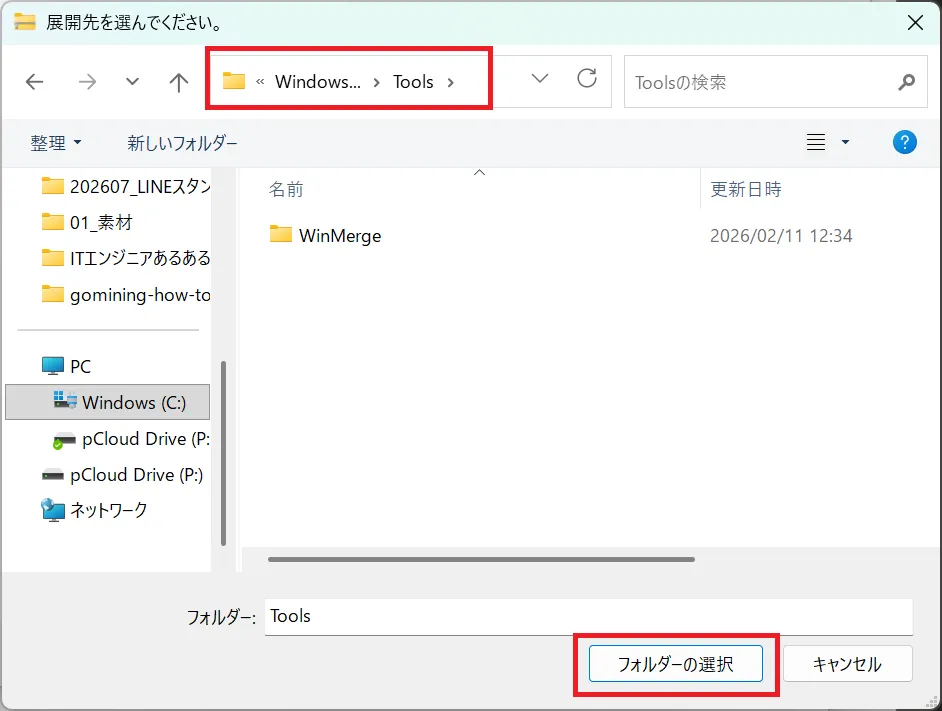Open view options dropdown arrow
This screenshot has height=711, width=942.
point(845,142)
